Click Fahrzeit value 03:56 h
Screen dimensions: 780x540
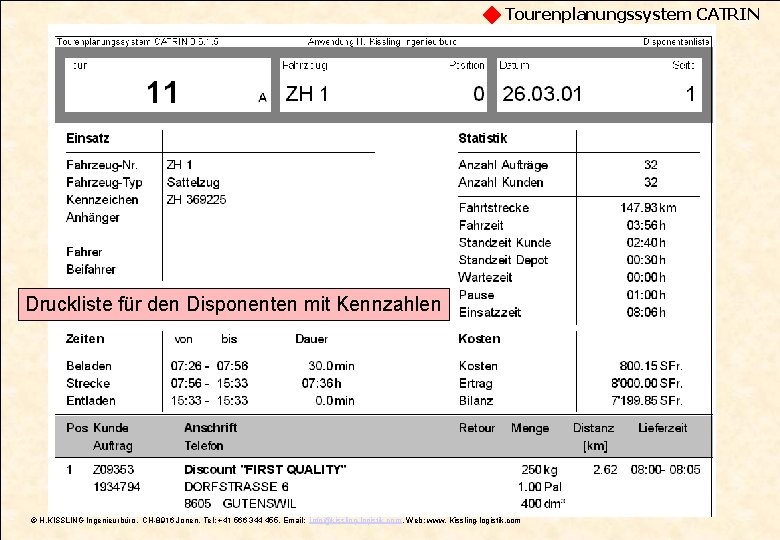[x=646, y=225]
